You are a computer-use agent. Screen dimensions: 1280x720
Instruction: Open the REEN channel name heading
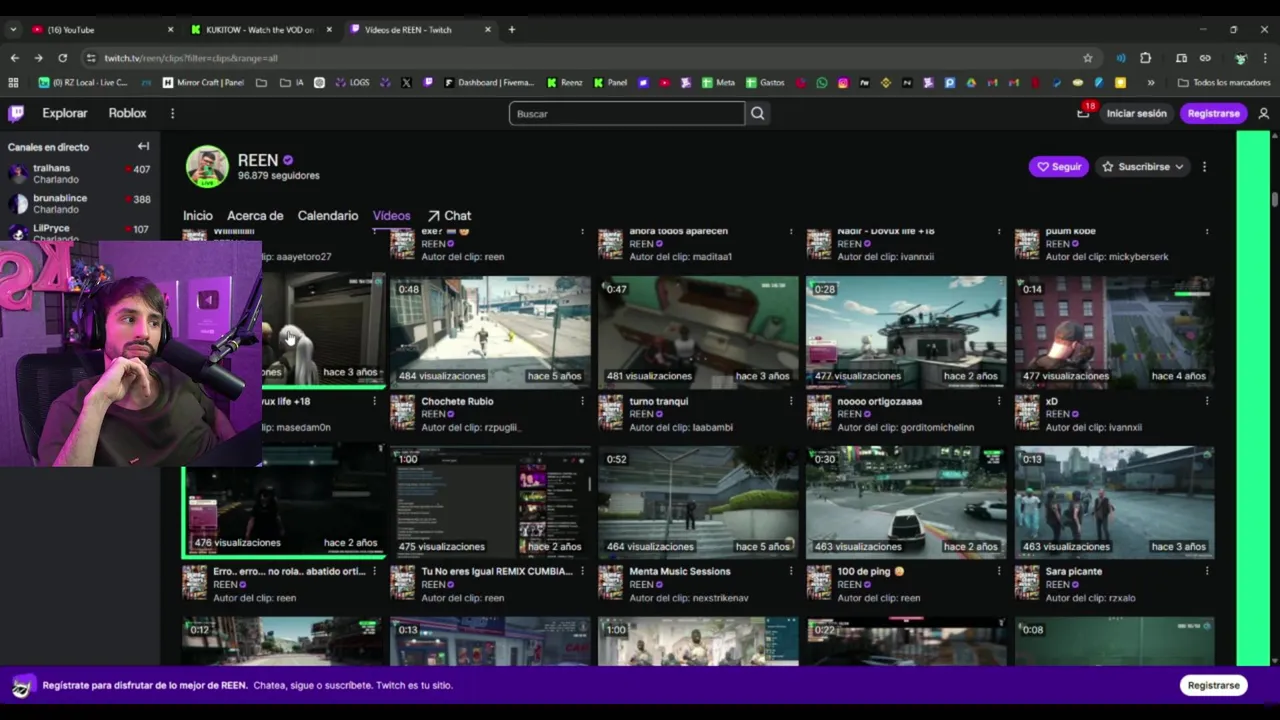coord(257,160)
